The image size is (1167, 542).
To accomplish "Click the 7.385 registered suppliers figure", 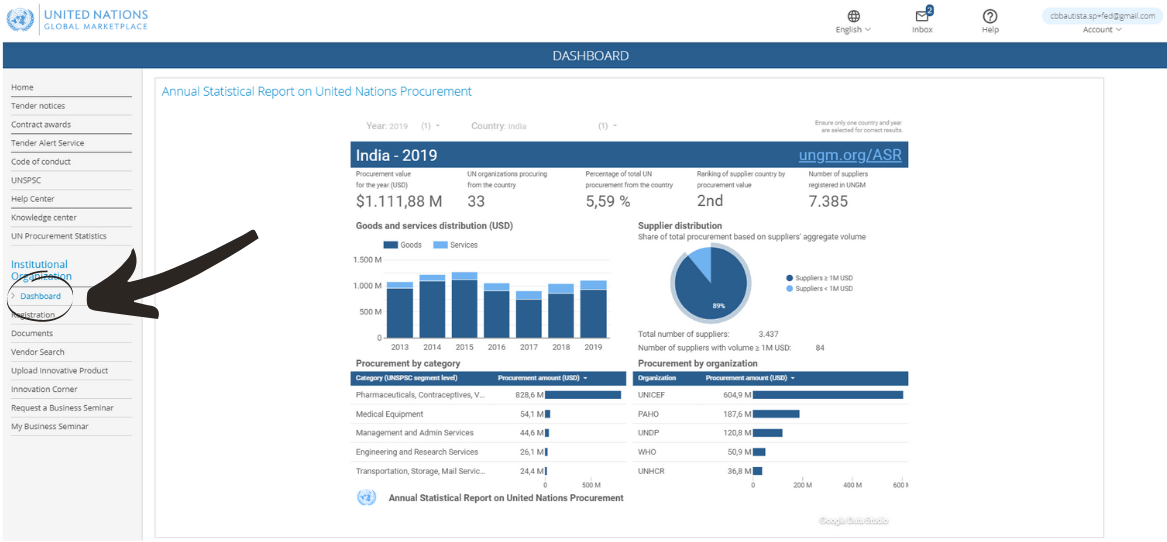I will point(828,201).
